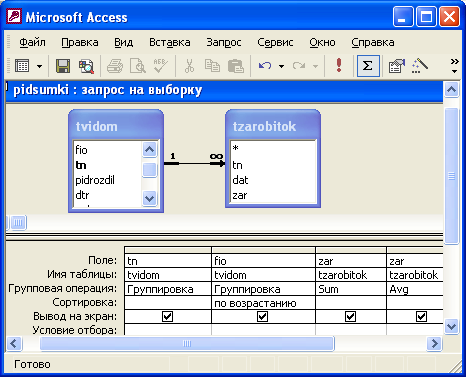Viewport: 466px width, 377px height.
Task: Open the Properties toolbar icon
Action: click(x=396, y=66)
